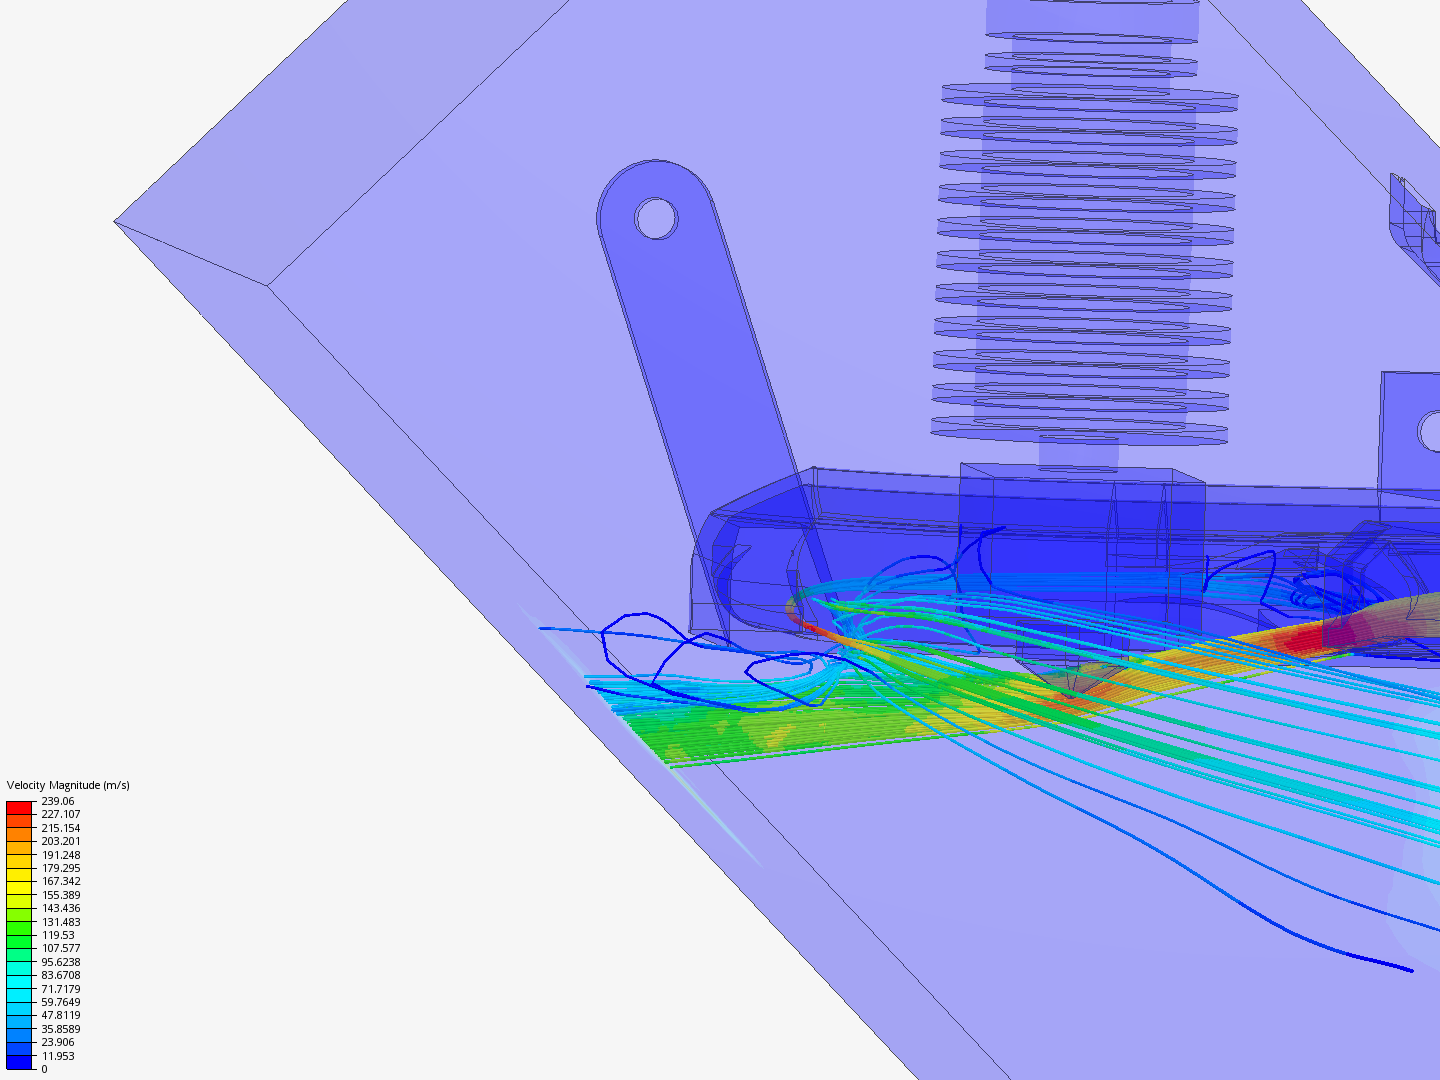Select the legend value 119.53
Viewport: 1440px width, 1080px height.
[58, 935]
